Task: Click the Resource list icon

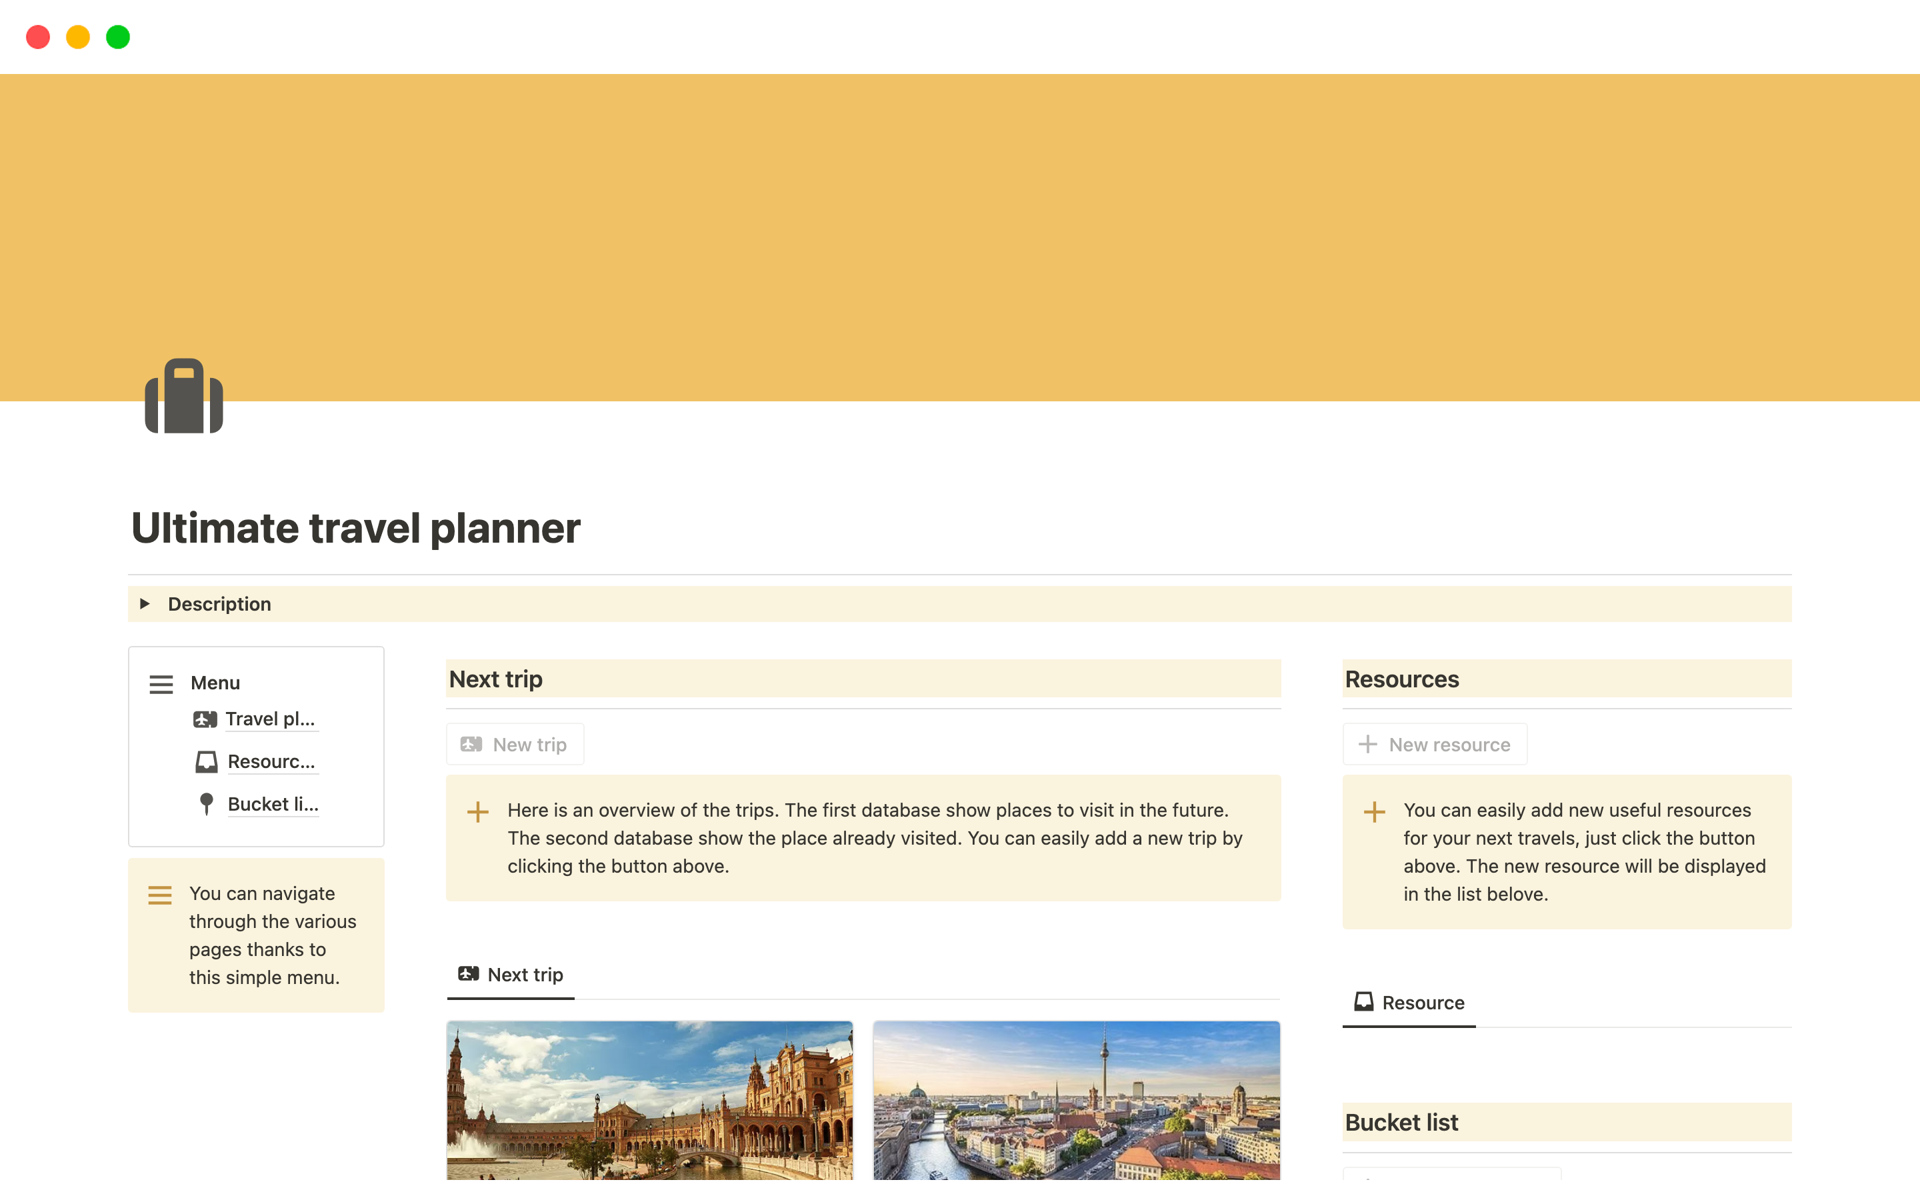Action: coord(1363,1001)
